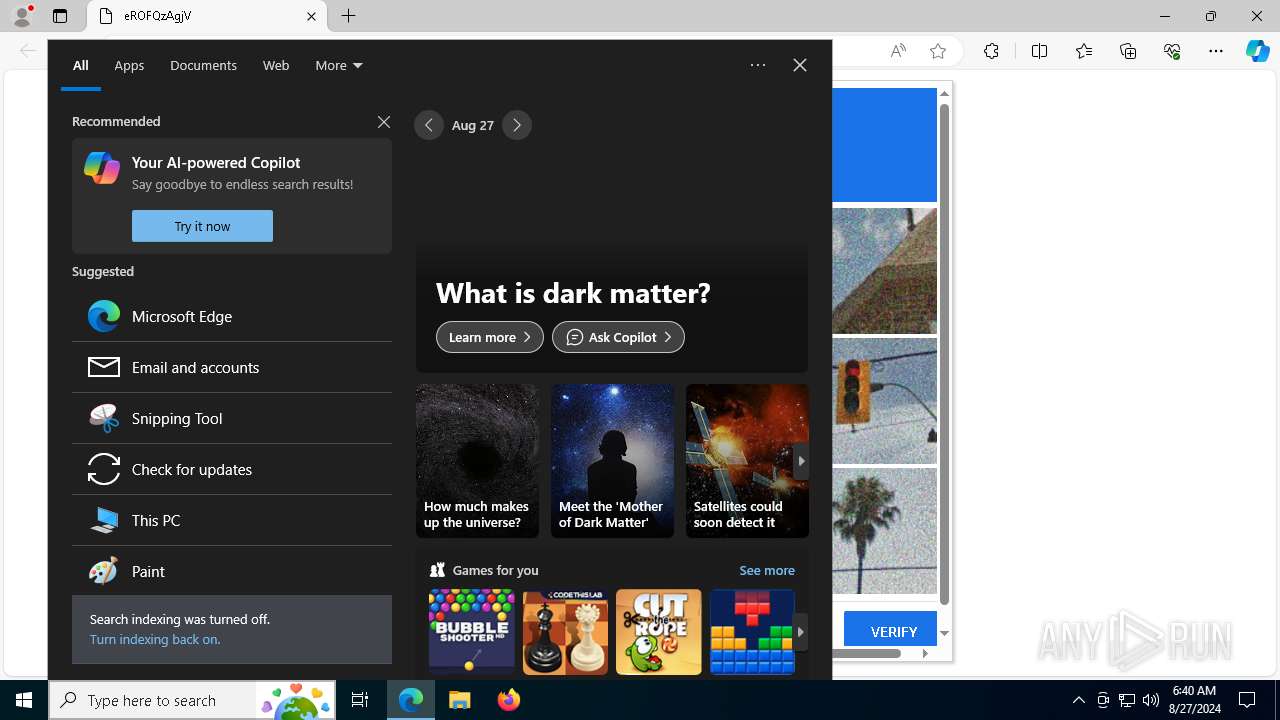Select the palm tree captcha image
The width and height of the screenshot is (1280, 720).
point(885,531)
